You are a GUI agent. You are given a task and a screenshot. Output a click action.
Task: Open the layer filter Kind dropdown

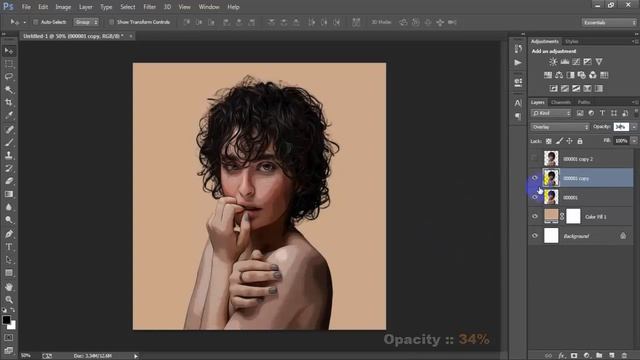pyautogui.click(x=551, y=113)
